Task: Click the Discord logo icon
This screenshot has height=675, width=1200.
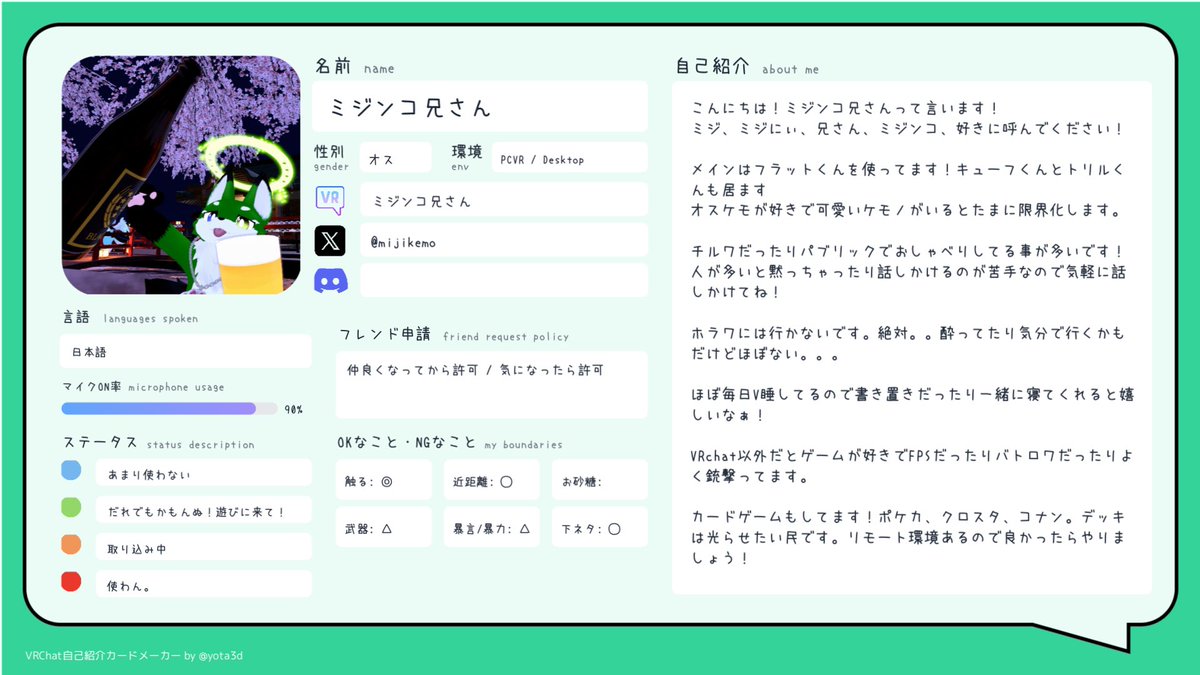Action: [x=330, y=281]
